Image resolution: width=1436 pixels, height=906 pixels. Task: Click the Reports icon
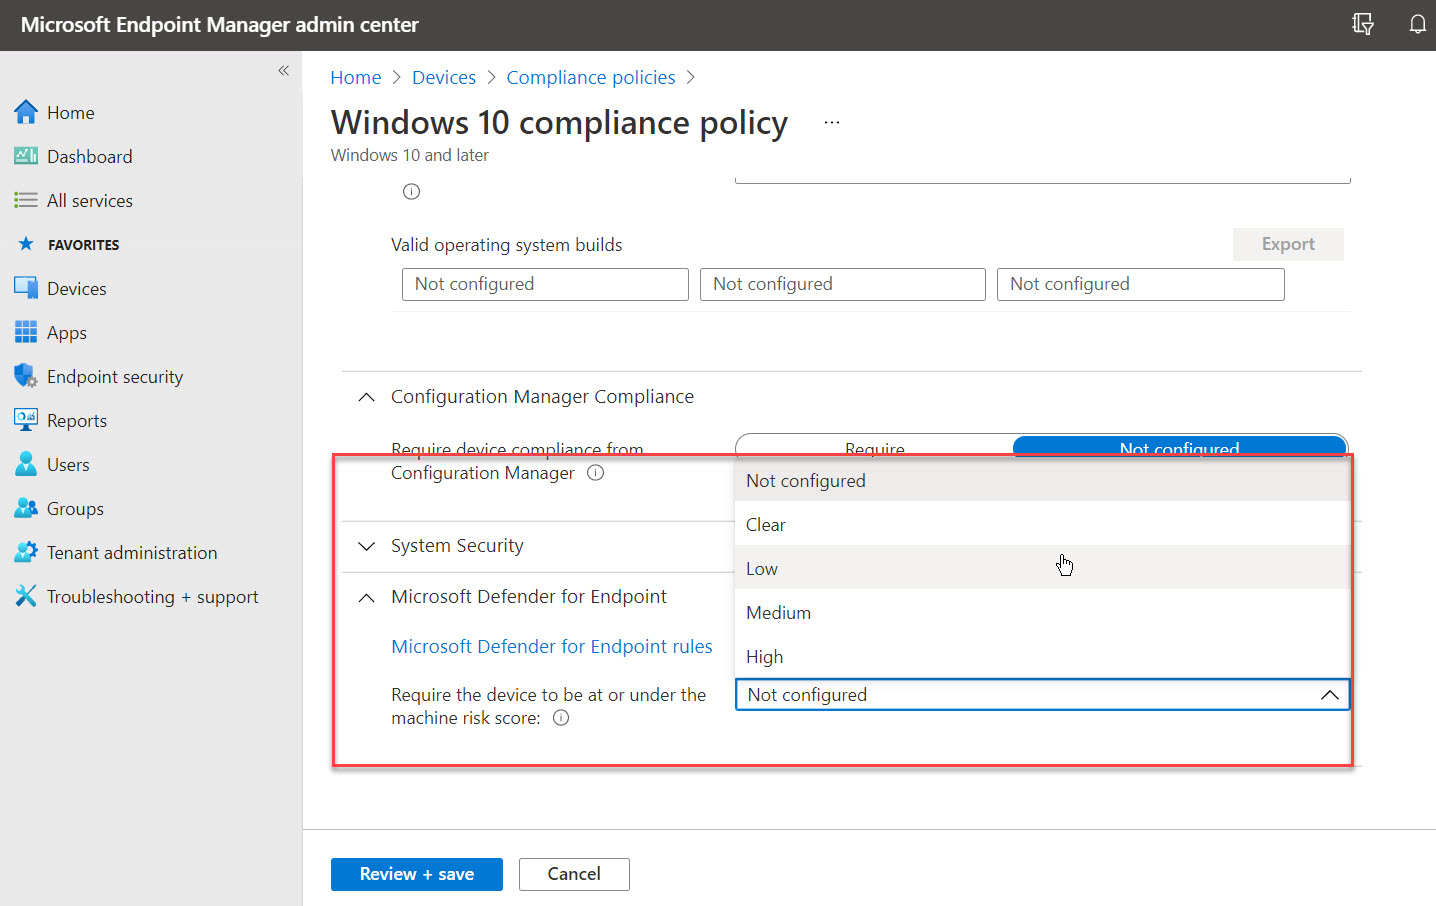[26, 420]
